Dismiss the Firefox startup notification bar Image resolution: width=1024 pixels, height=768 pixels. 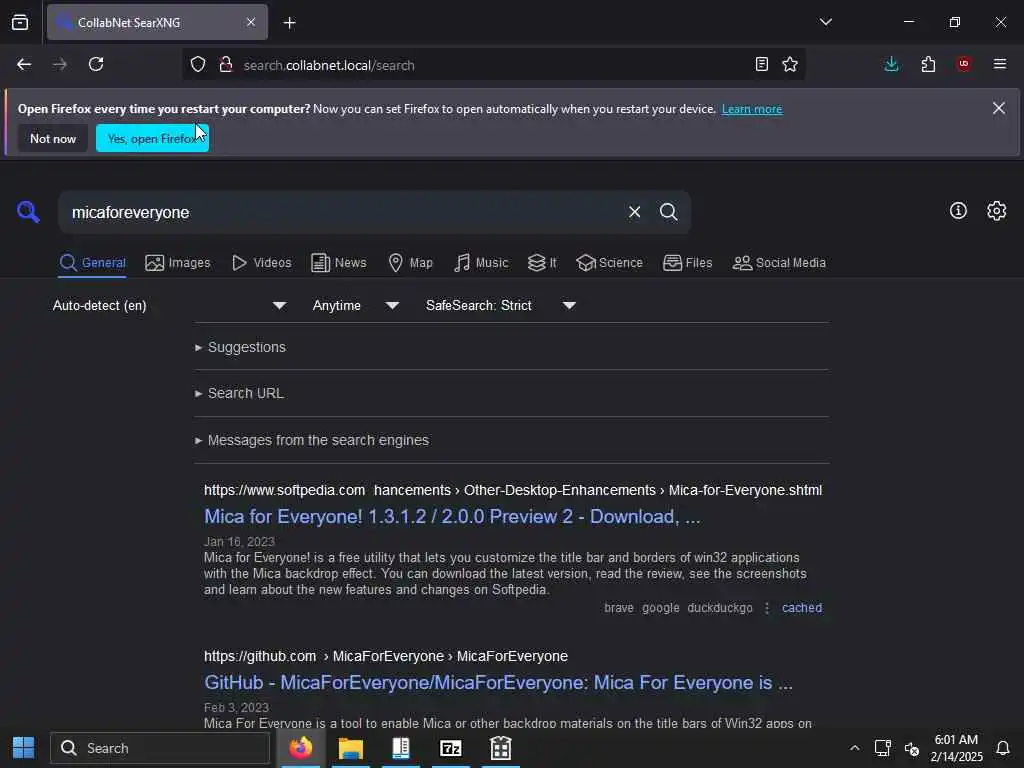[999, 108]
